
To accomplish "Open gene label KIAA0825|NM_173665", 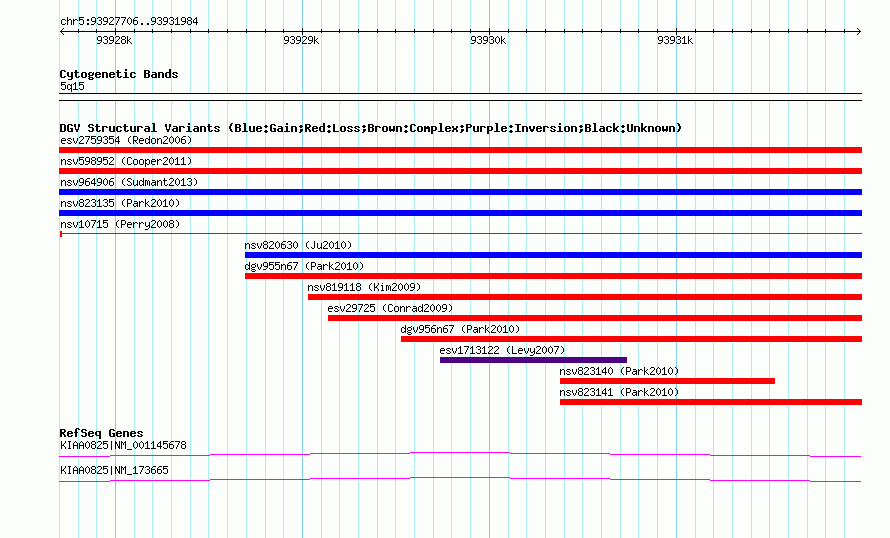I will (x=114, y=470).
